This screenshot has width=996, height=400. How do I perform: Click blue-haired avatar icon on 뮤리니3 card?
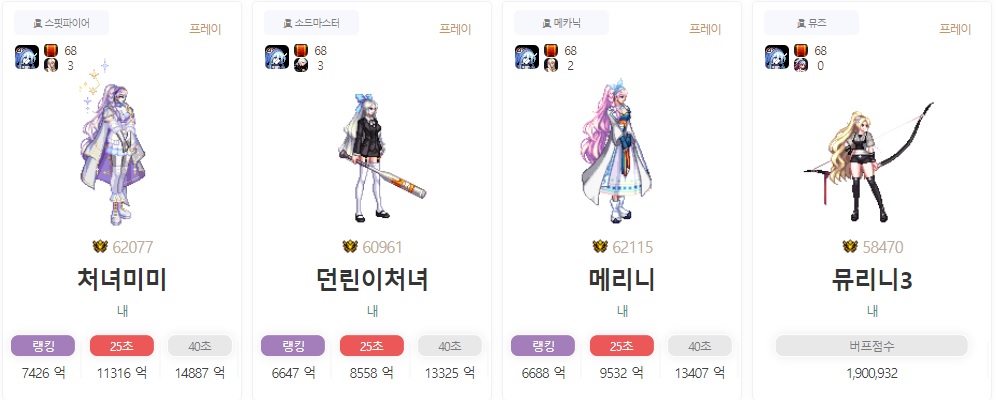[777, 57]
